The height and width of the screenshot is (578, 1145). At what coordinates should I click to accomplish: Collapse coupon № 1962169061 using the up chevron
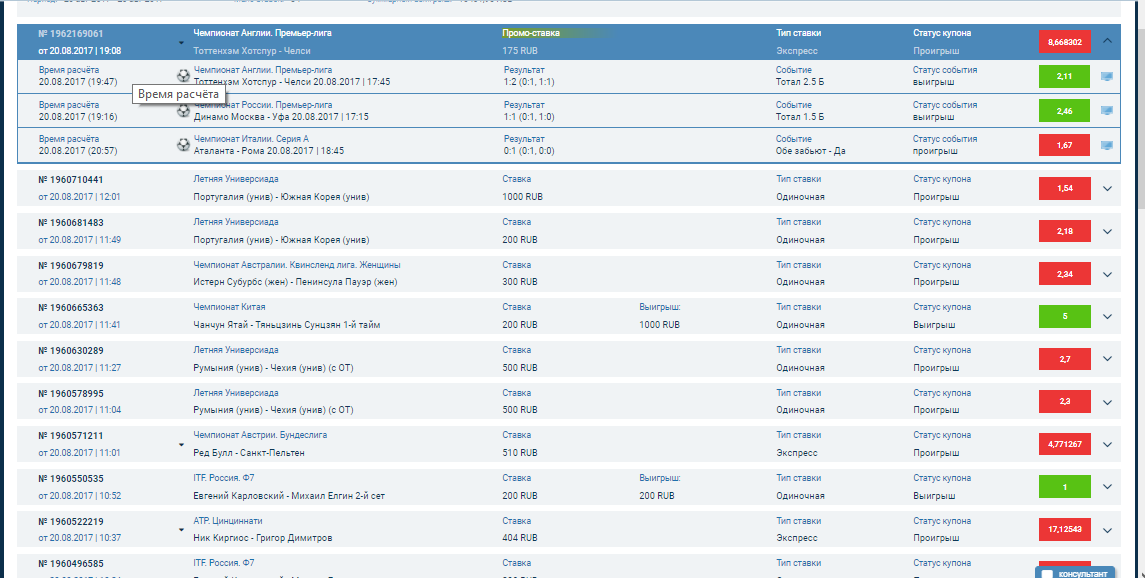tap(1107, 41)
